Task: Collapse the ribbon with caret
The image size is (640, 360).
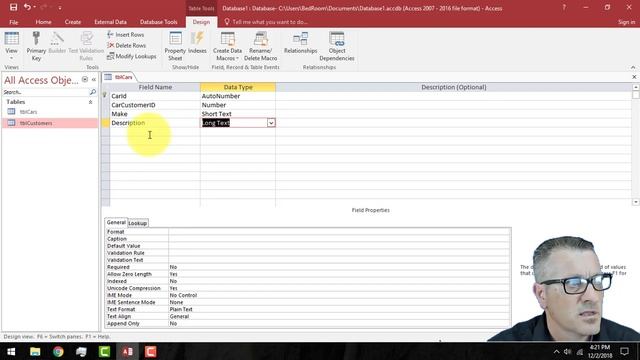Action: click(x=633, y=67)
